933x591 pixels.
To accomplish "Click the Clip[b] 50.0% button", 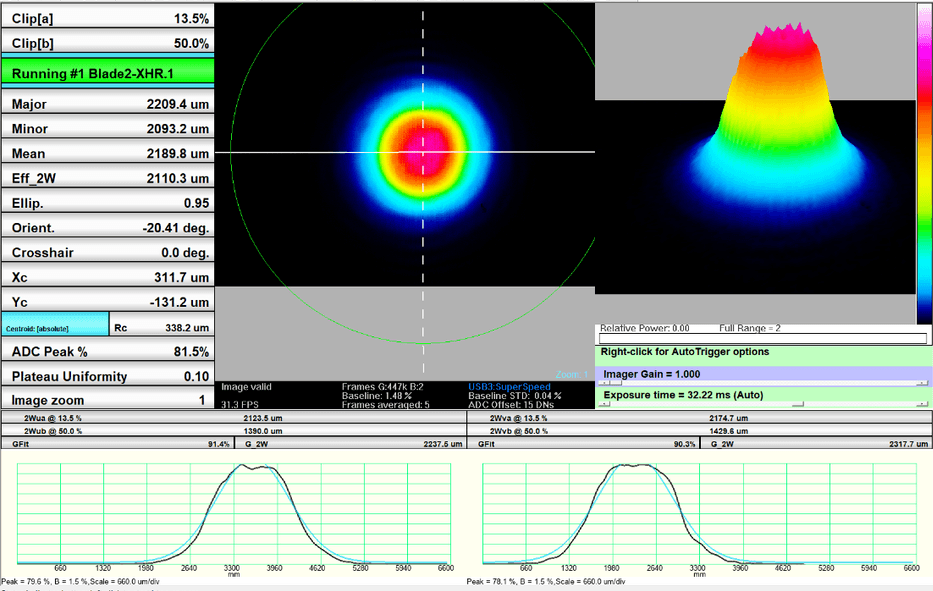I will tap(108, 42).
